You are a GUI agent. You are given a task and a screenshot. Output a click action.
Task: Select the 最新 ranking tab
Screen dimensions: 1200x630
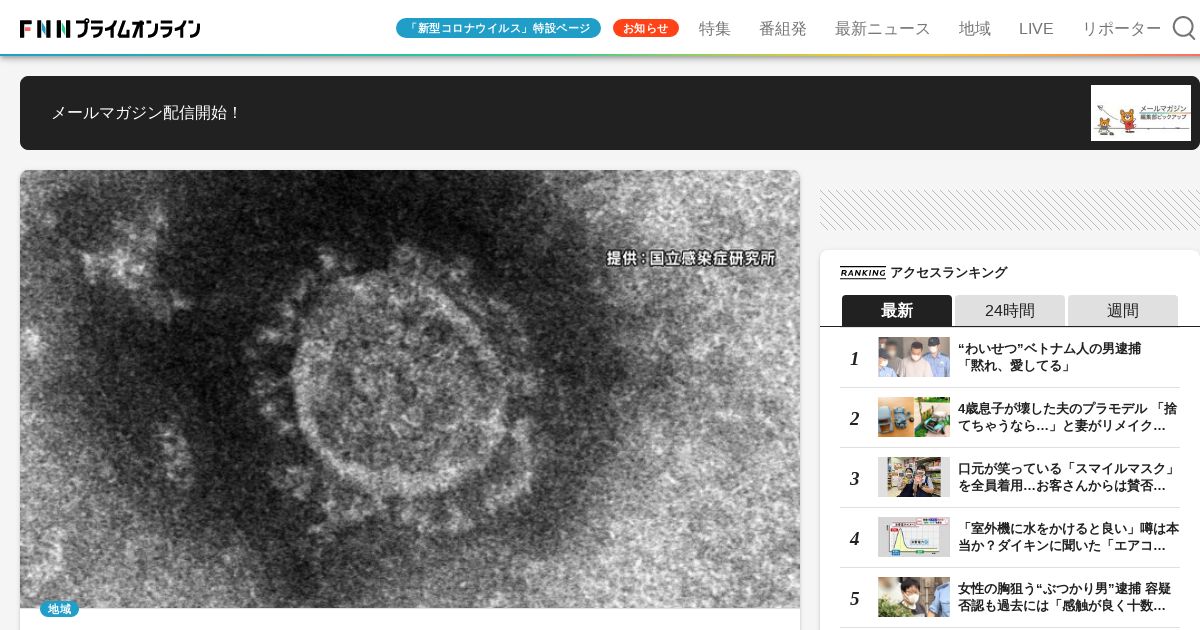click(897, 310)
